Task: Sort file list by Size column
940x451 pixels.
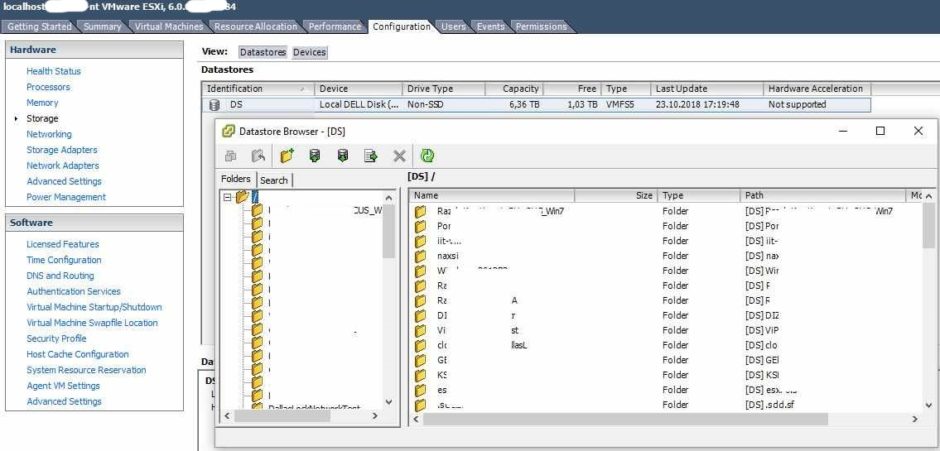Action: point(616,196)
